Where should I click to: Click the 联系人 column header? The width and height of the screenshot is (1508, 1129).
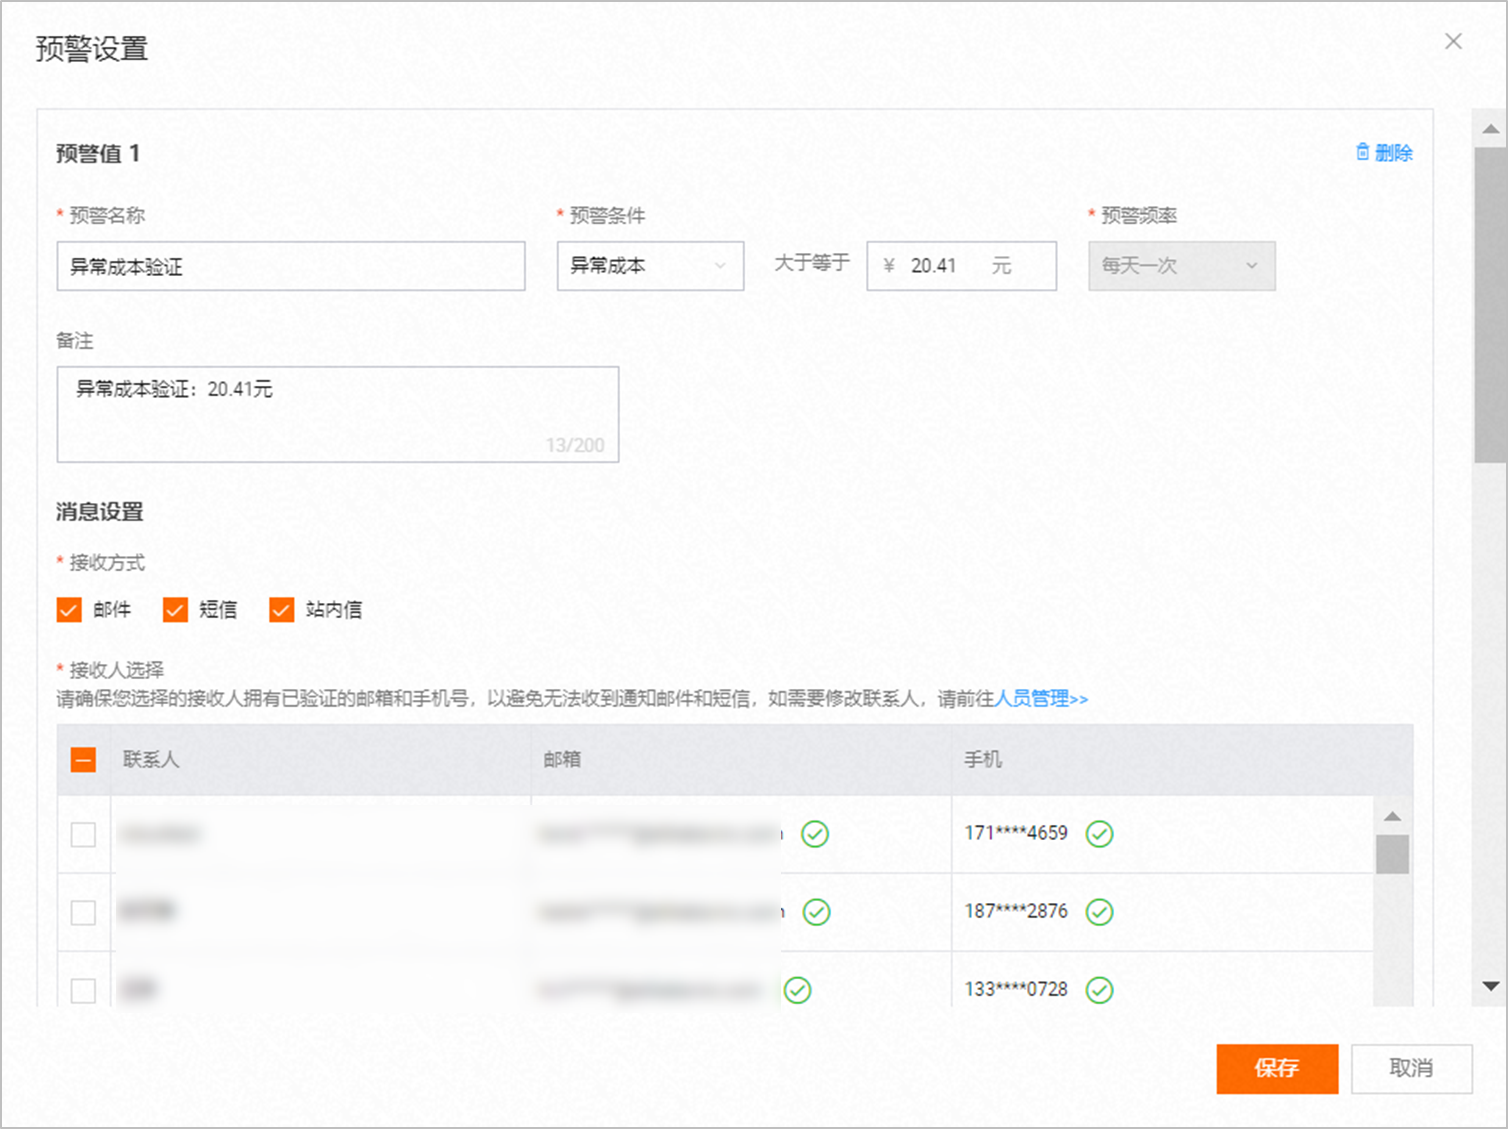(x=151, y=760)
